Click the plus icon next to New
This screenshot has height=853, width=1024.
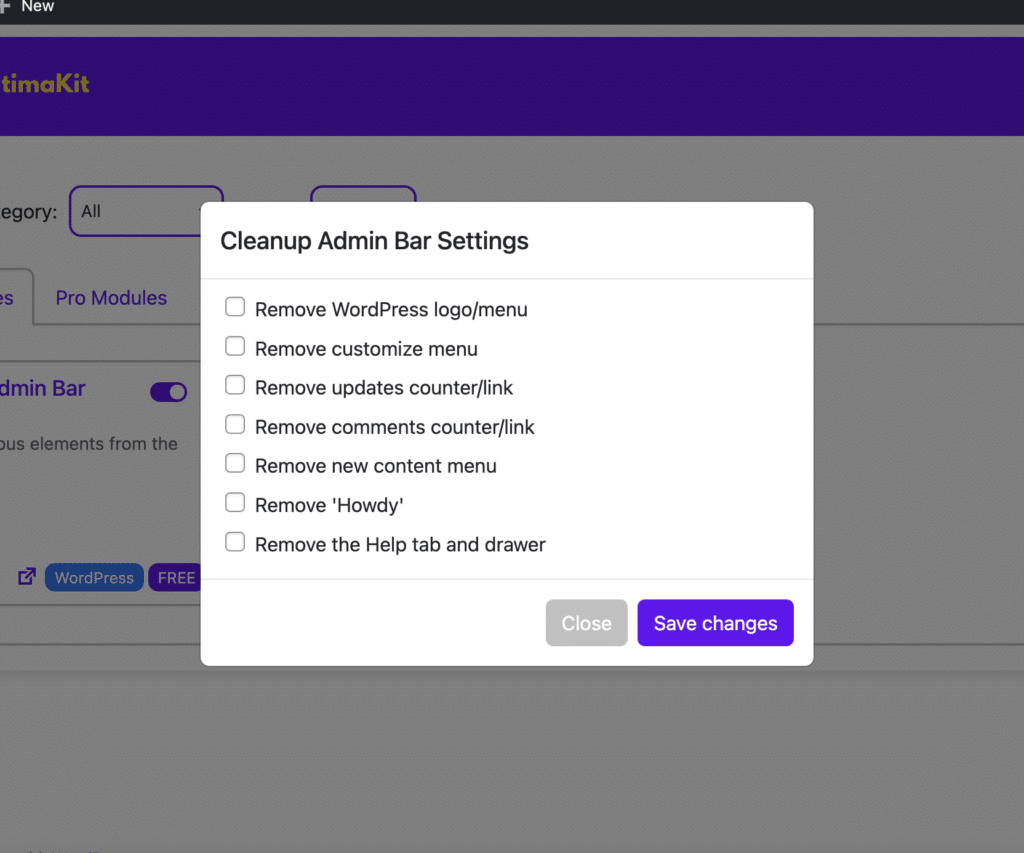click(5, 6)
